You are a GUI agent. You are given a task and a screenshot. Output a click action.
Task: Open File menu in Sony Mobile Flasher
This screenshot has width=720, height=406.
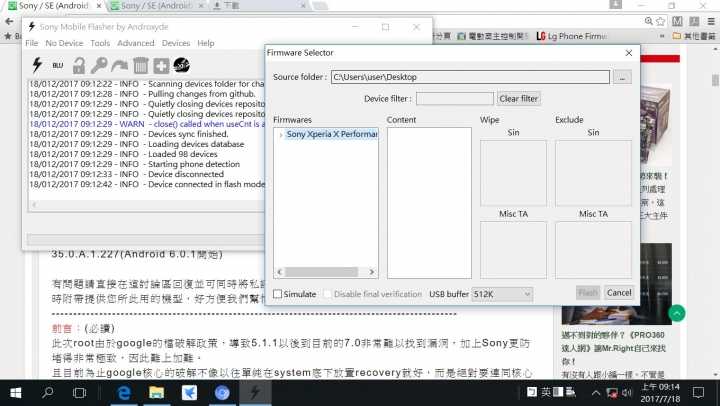click(x=32, y=43)
